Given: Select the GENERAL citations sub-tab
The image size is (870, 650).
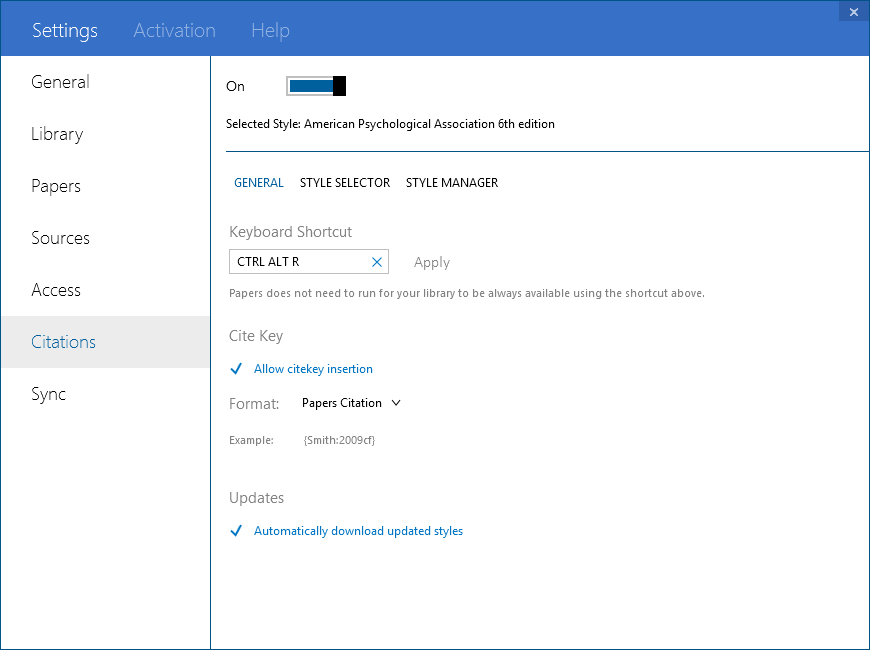Looking at the screenshot, I should click(259, 183).
